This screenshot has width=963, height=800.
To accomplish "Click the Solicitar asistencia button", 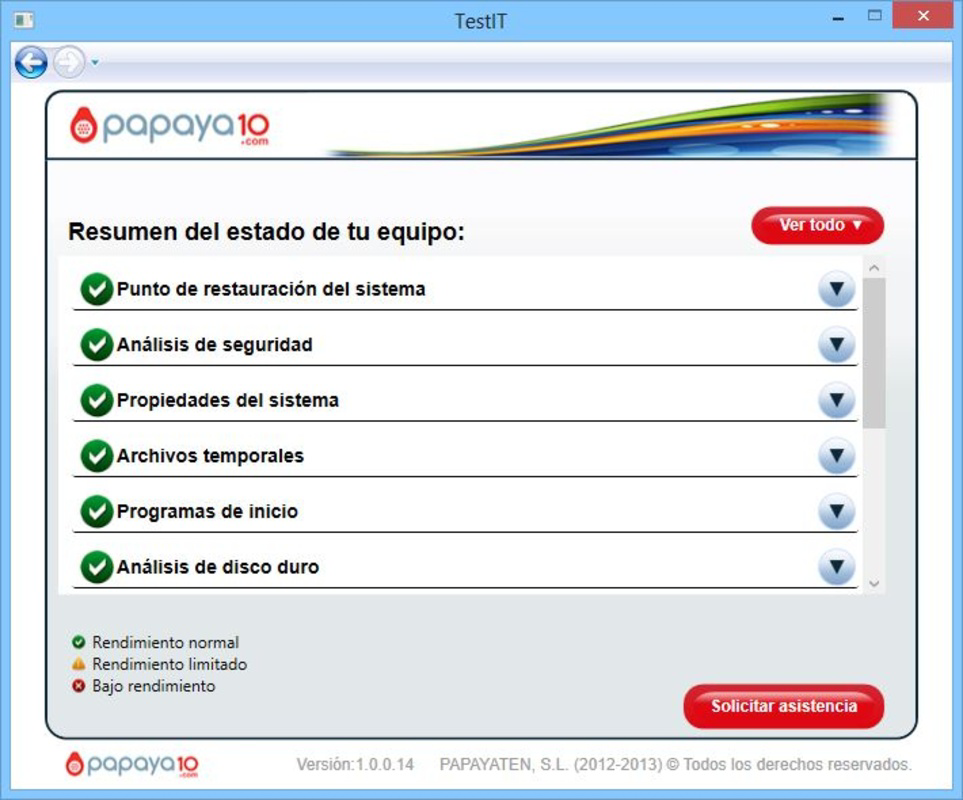I will (x=784, y=706).
